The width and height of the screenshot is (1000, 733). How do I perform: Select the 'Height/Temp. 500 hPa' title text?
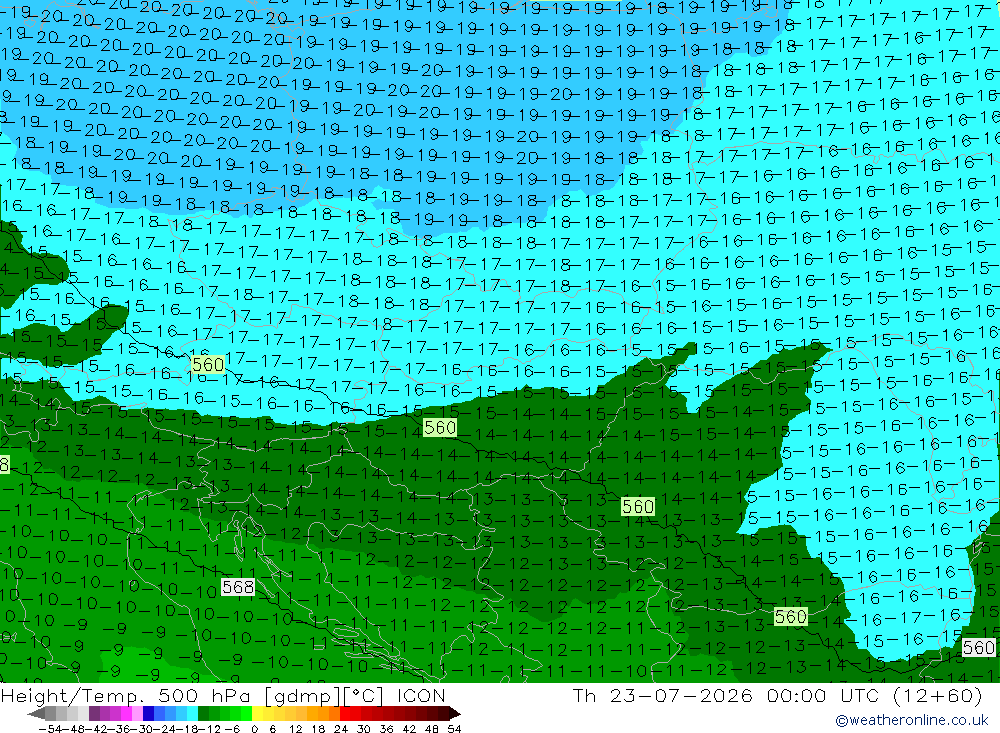click(126, 695)
